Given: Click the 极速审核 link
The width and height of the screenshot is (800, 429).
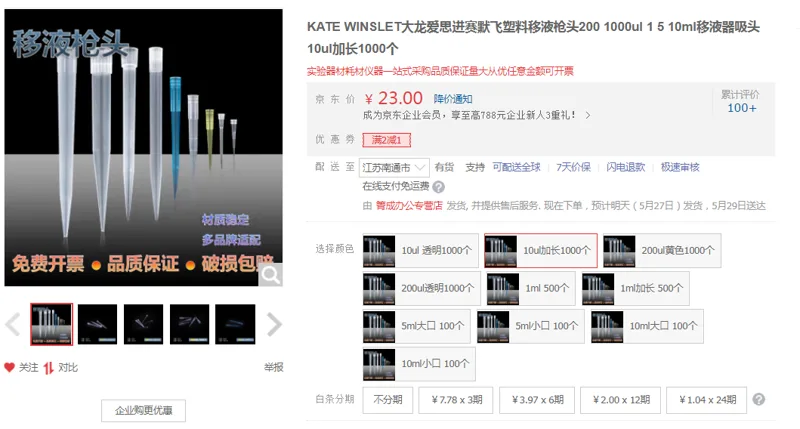Looking at the screenshot, I should 680,167.
